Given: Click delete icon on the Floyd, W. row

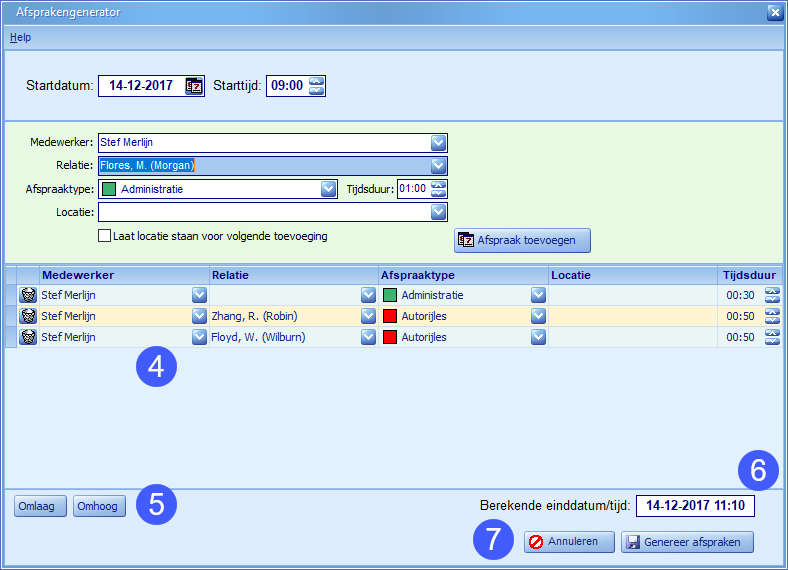Looking at the screenshot, I should tap(28, 337).
